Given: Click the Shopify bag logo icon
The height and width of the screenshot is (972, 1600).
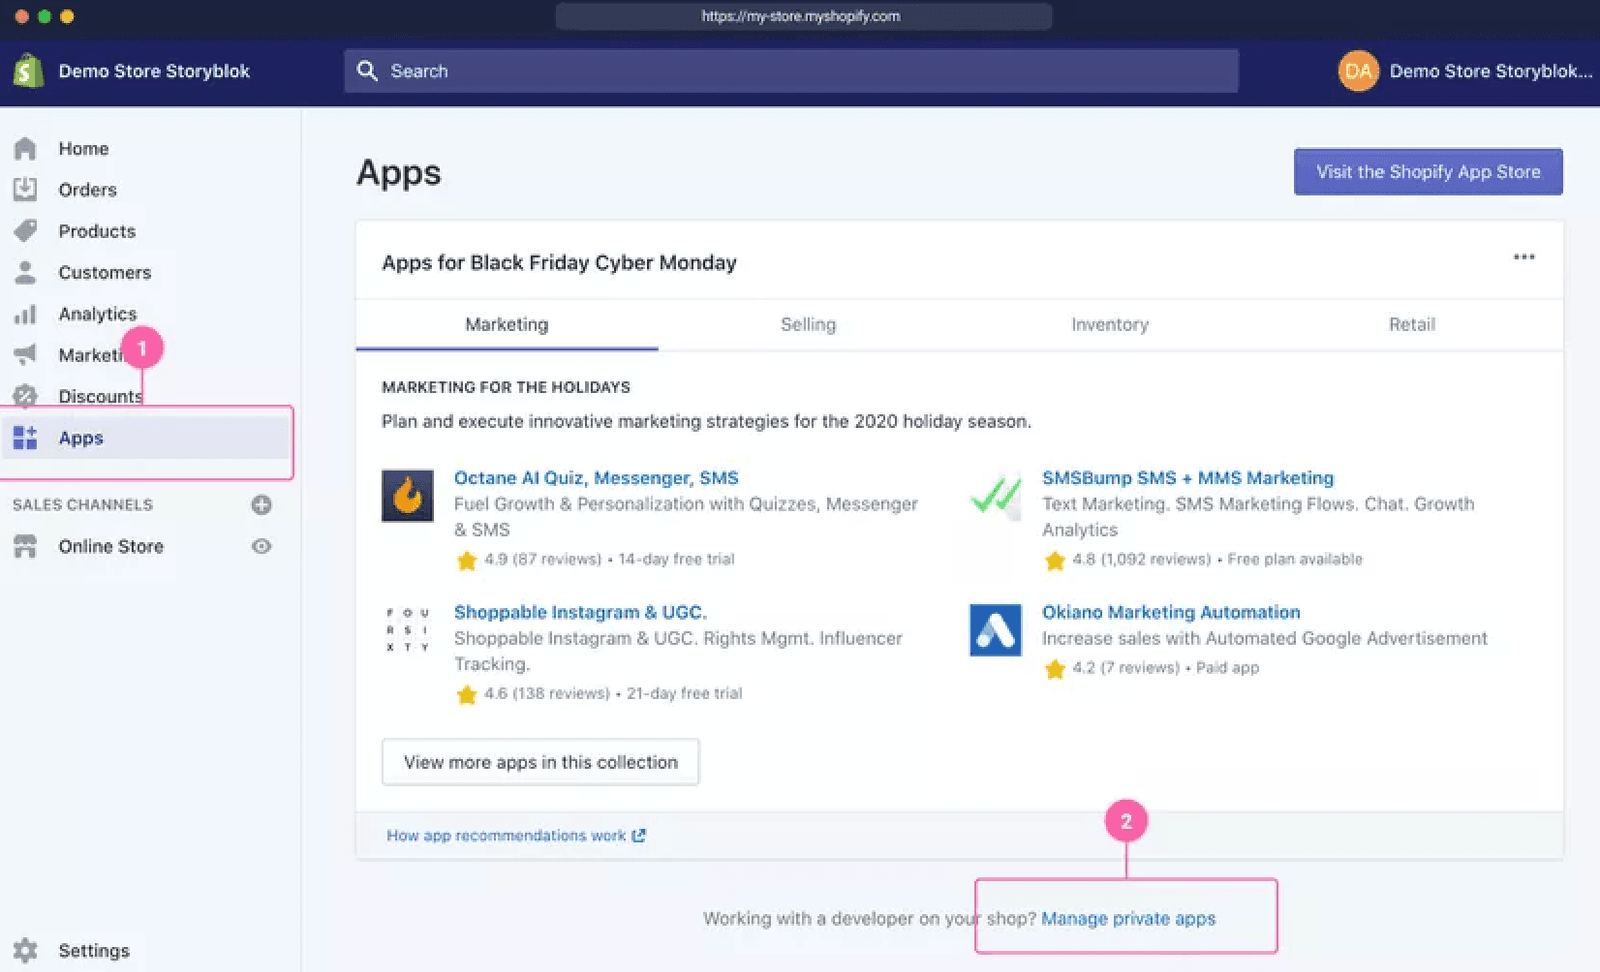Looking at the screenshot, I should [28, 71].
